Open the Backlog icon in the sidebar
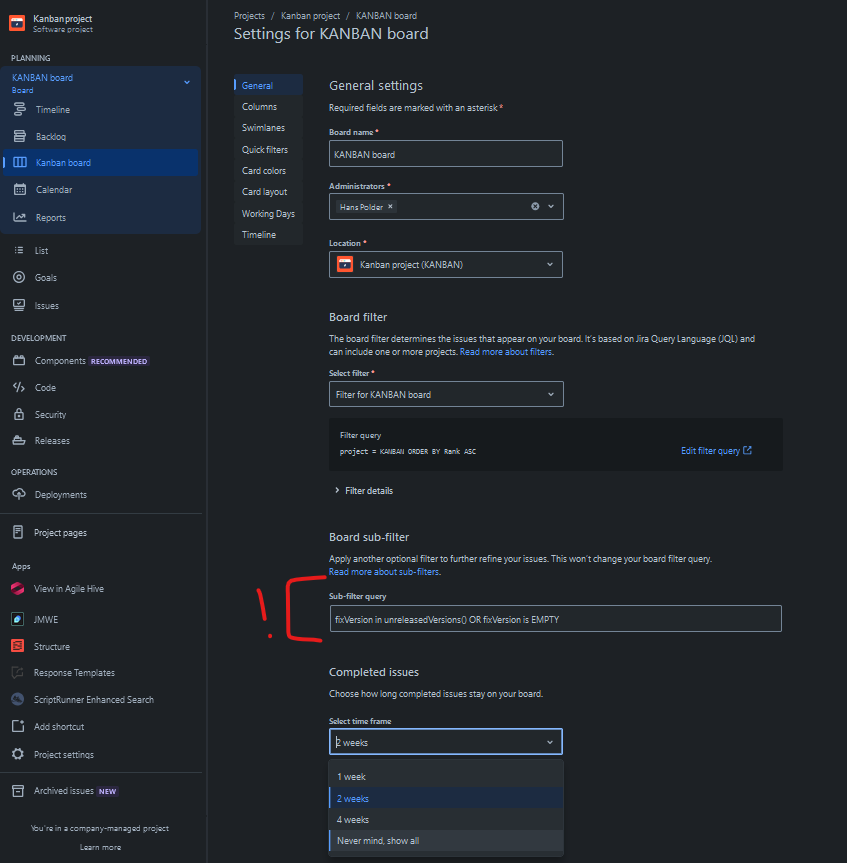 click(19, 136)
